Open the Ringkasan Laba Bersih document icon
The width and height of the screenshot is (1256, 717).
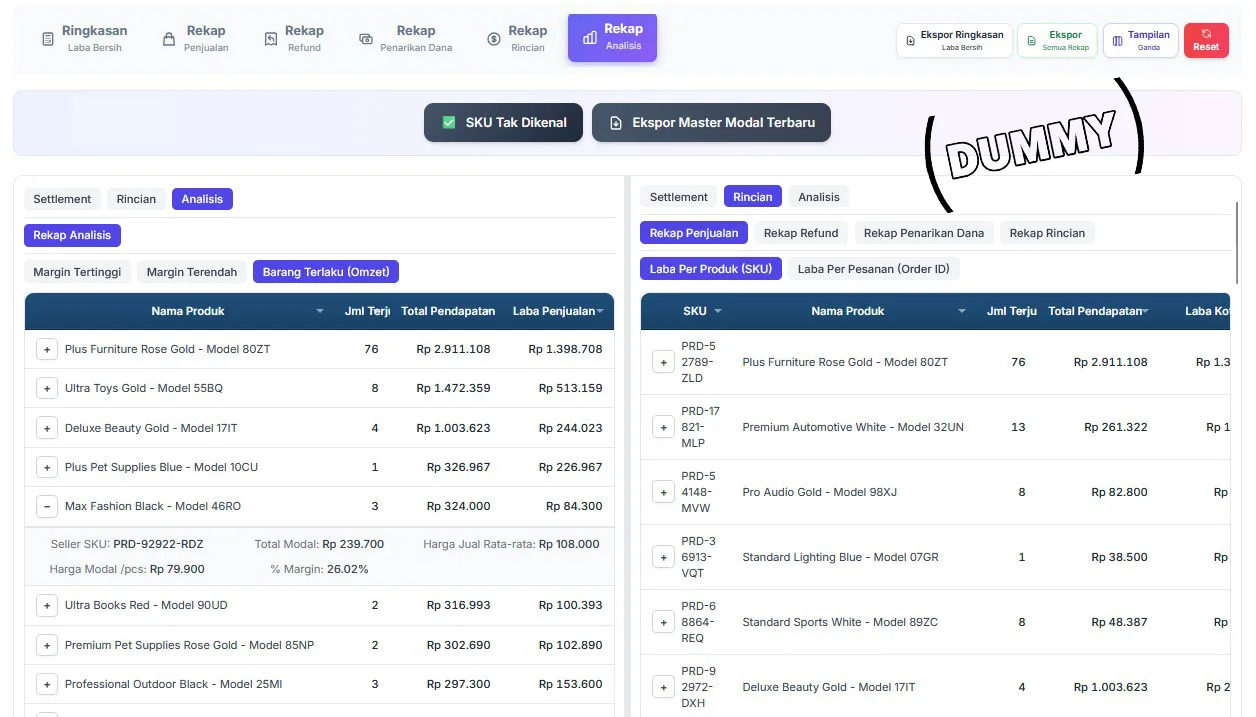coord(48,39)
